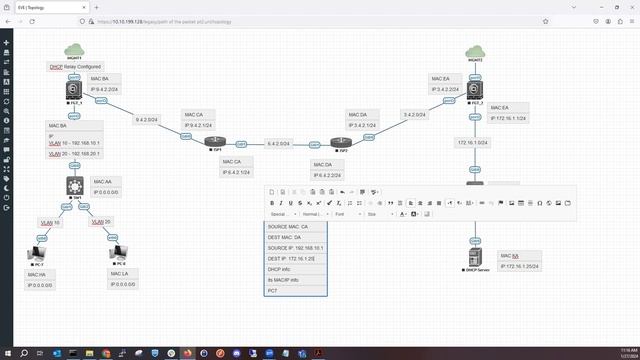Select the EVE | Topology browser tab
This screenshot has height=360, width=640.
tap(51, 7)
